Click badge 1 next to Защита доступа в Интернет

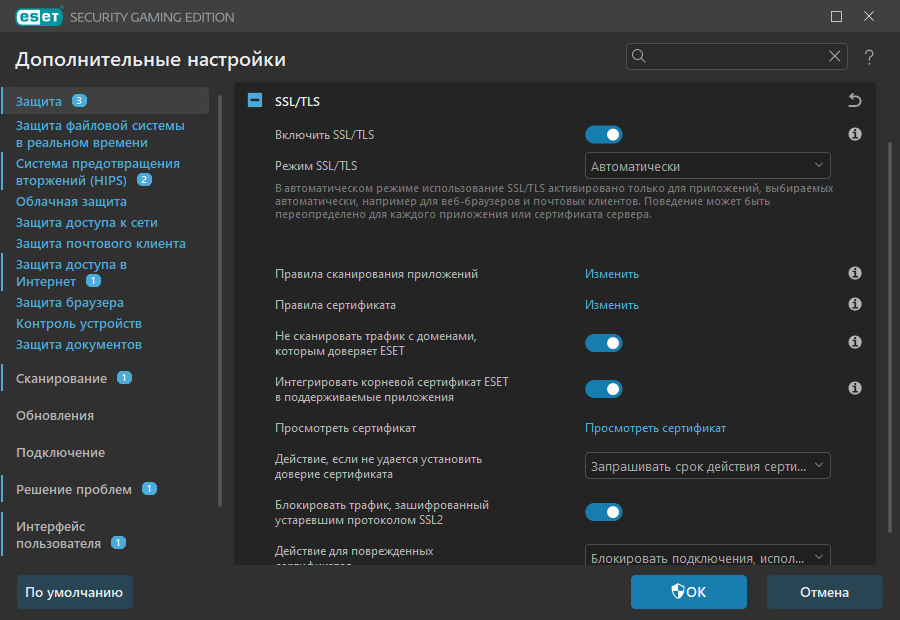[93, 281]
